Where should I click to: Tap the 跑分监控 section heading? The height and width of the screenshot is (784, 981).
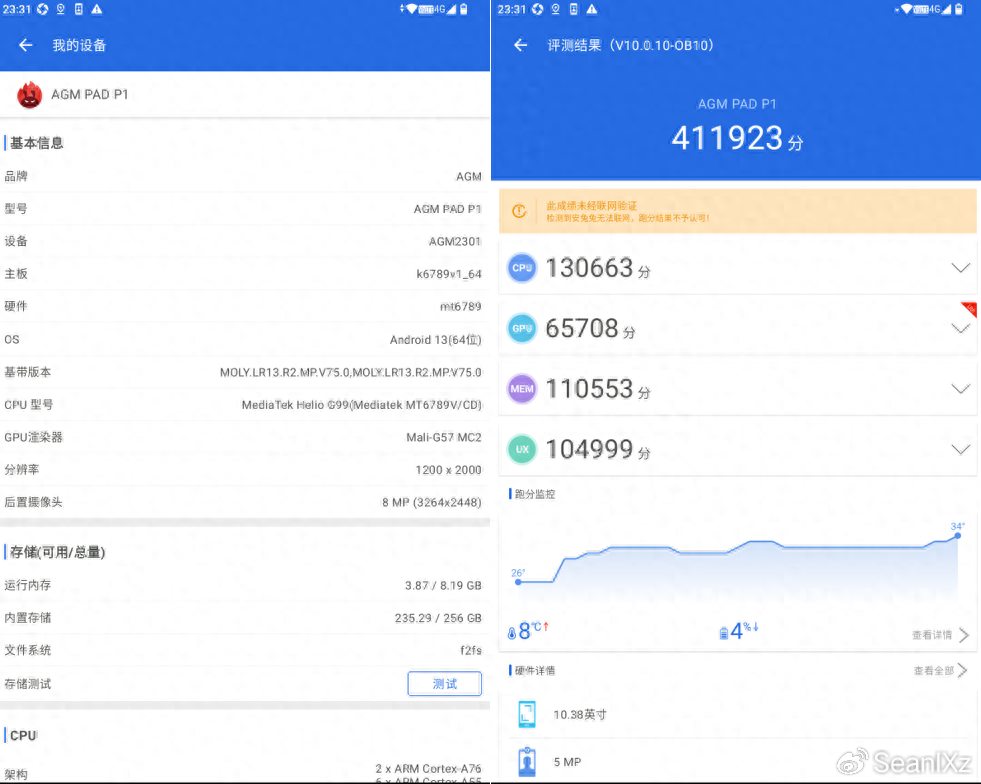(x=535, y=494)
